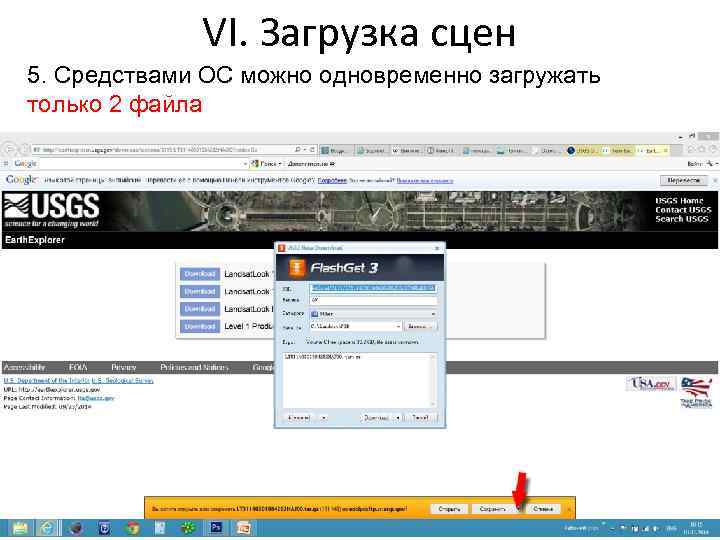Click the USGS logo in the banner
The image size is (720, 540).
[x=51, y=210]
